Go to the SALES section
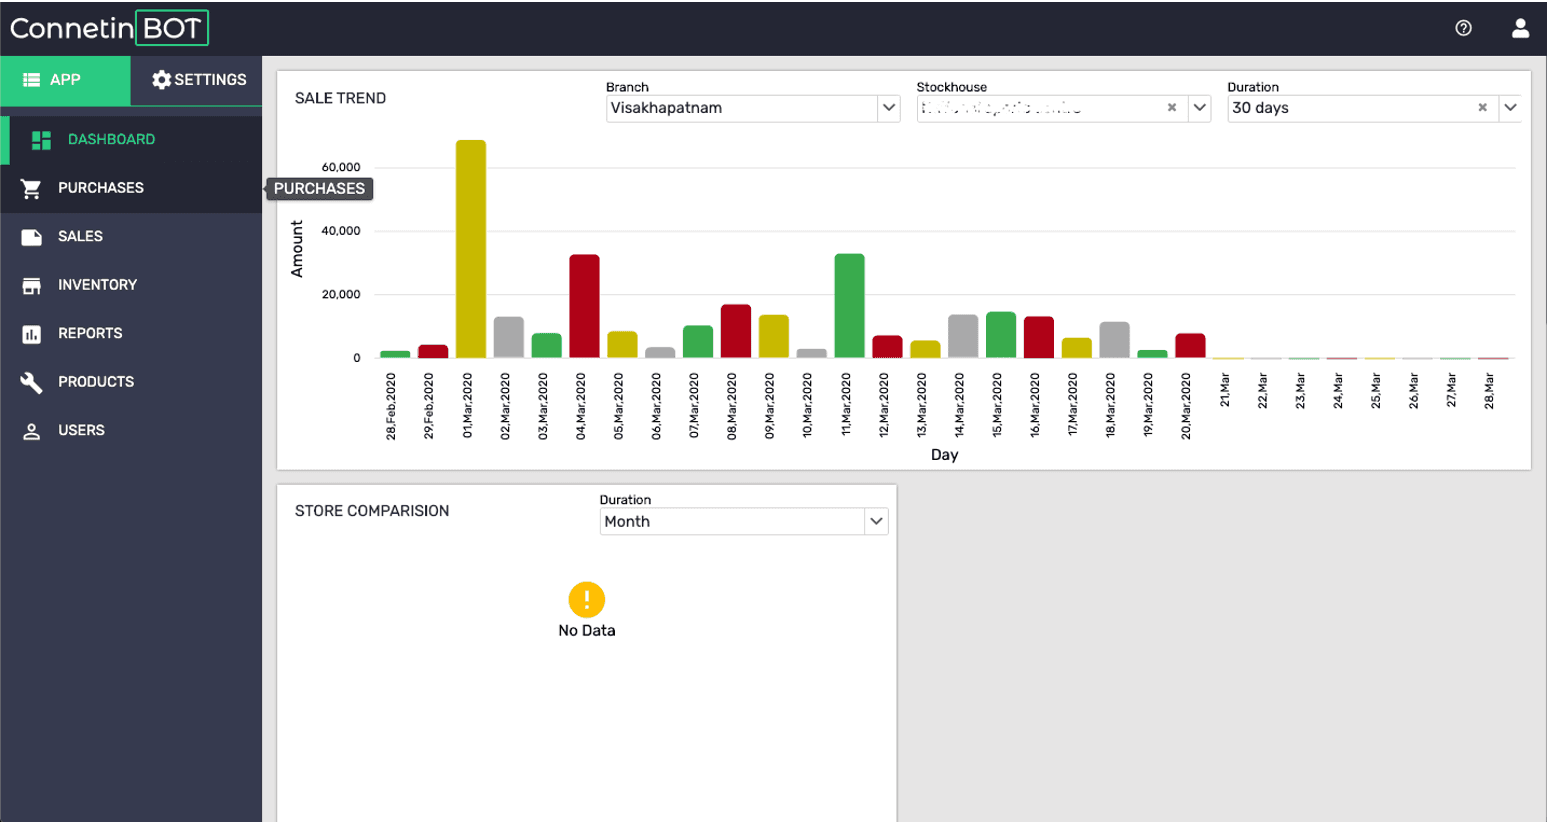This screenshot has width=1549, height=822. (131, 237)
